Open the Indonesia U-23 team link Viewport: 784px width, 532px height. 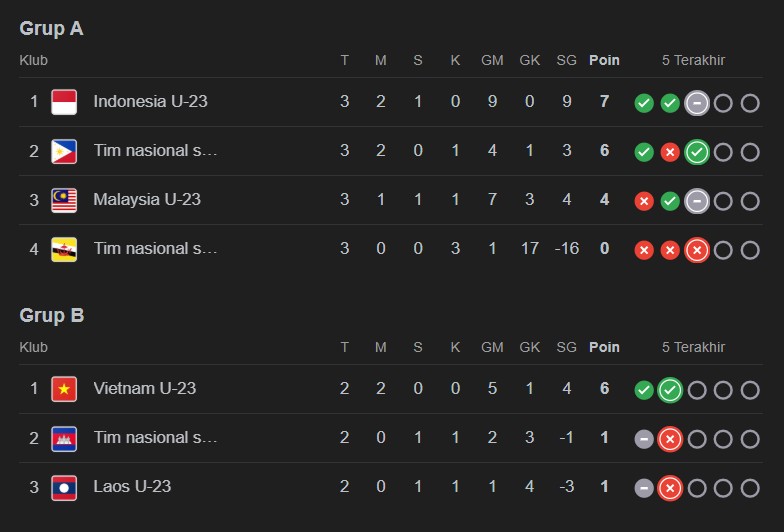point(150,101)
